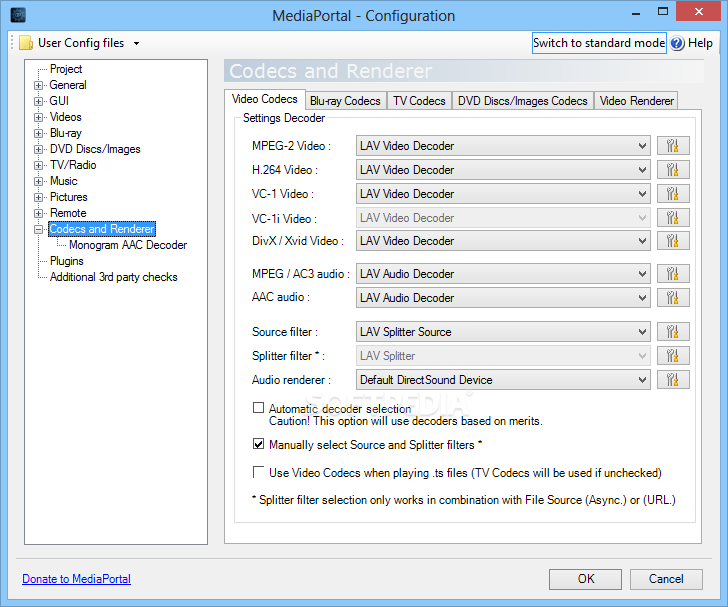Expand the GUI tree node
This screenshot has height=607, width=728.
click(x=39, y=101)
